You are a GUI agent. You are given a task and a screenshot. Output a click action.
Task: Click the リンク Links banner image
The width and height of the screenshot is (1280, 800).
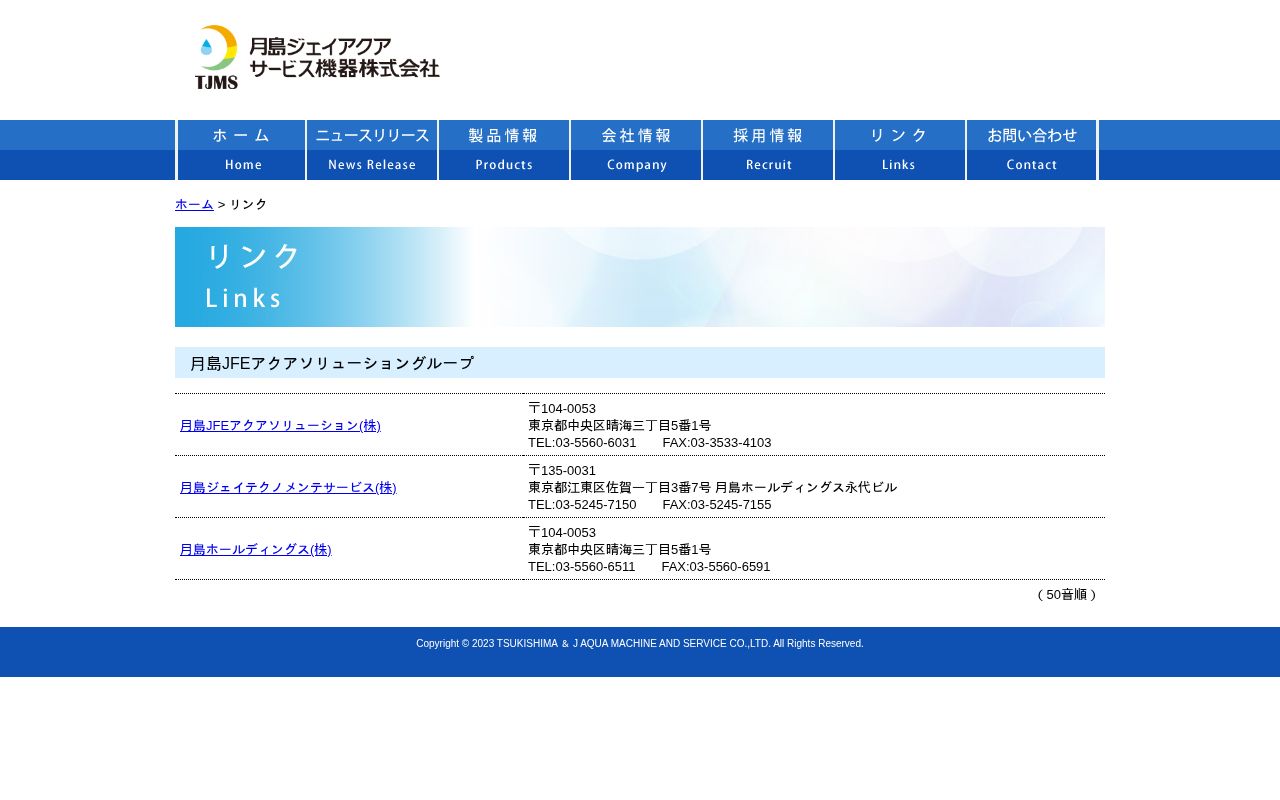[x=640, y=277]
